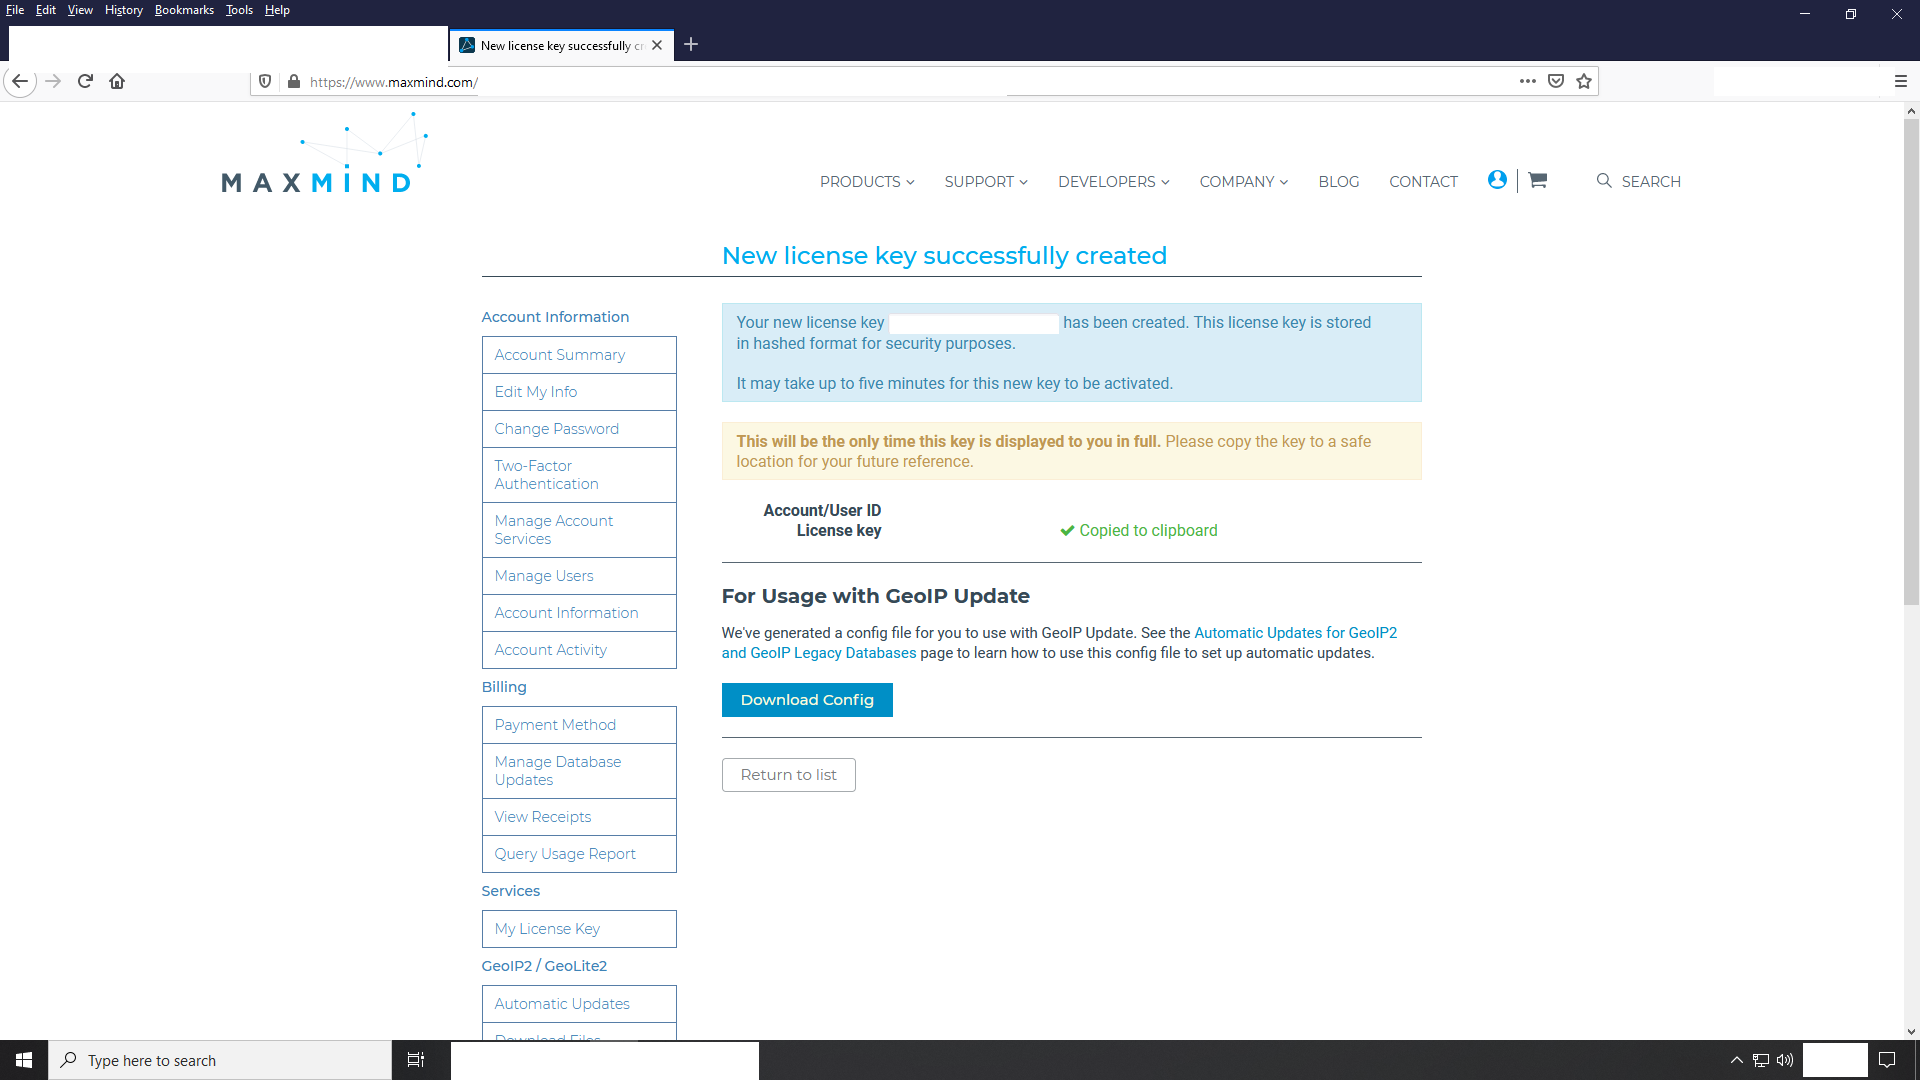
Task: Open the View menu
Action: point(80,10)
